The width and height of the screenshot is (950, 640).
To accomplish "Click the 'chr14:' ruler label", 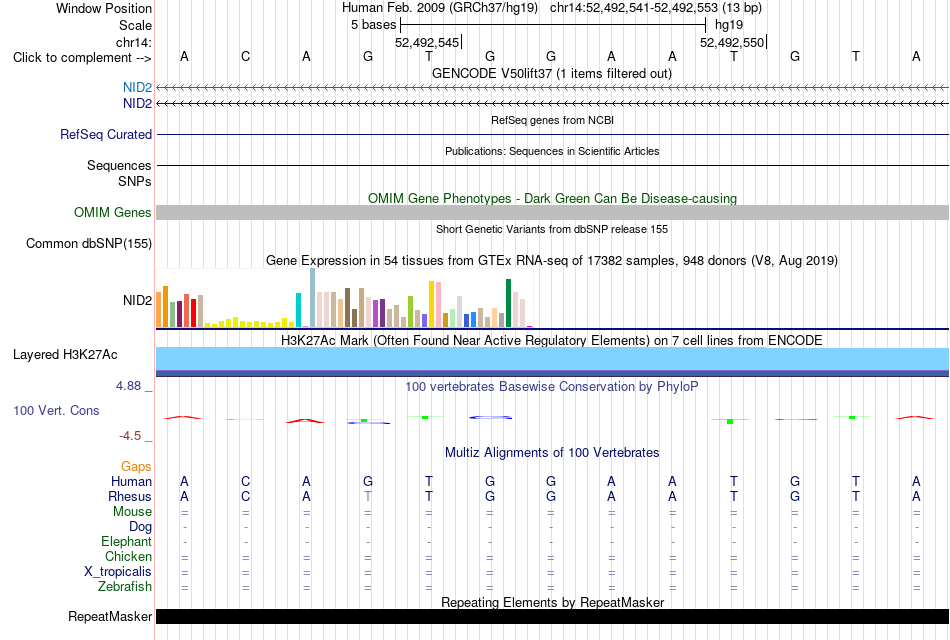I will (x=134, y=42).
